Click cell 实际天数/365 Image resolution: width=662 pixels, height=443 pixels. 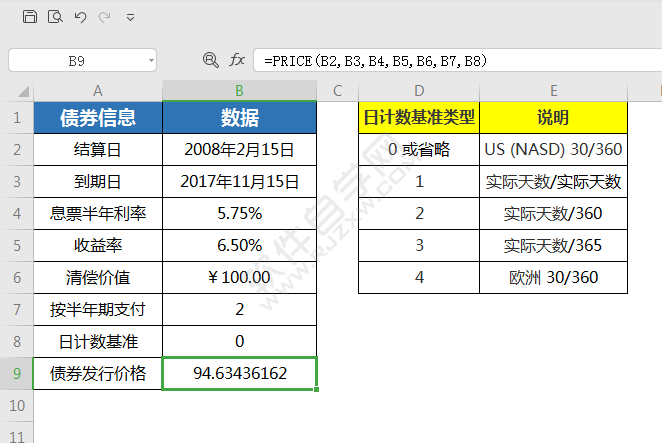click(x=553, y=245)
